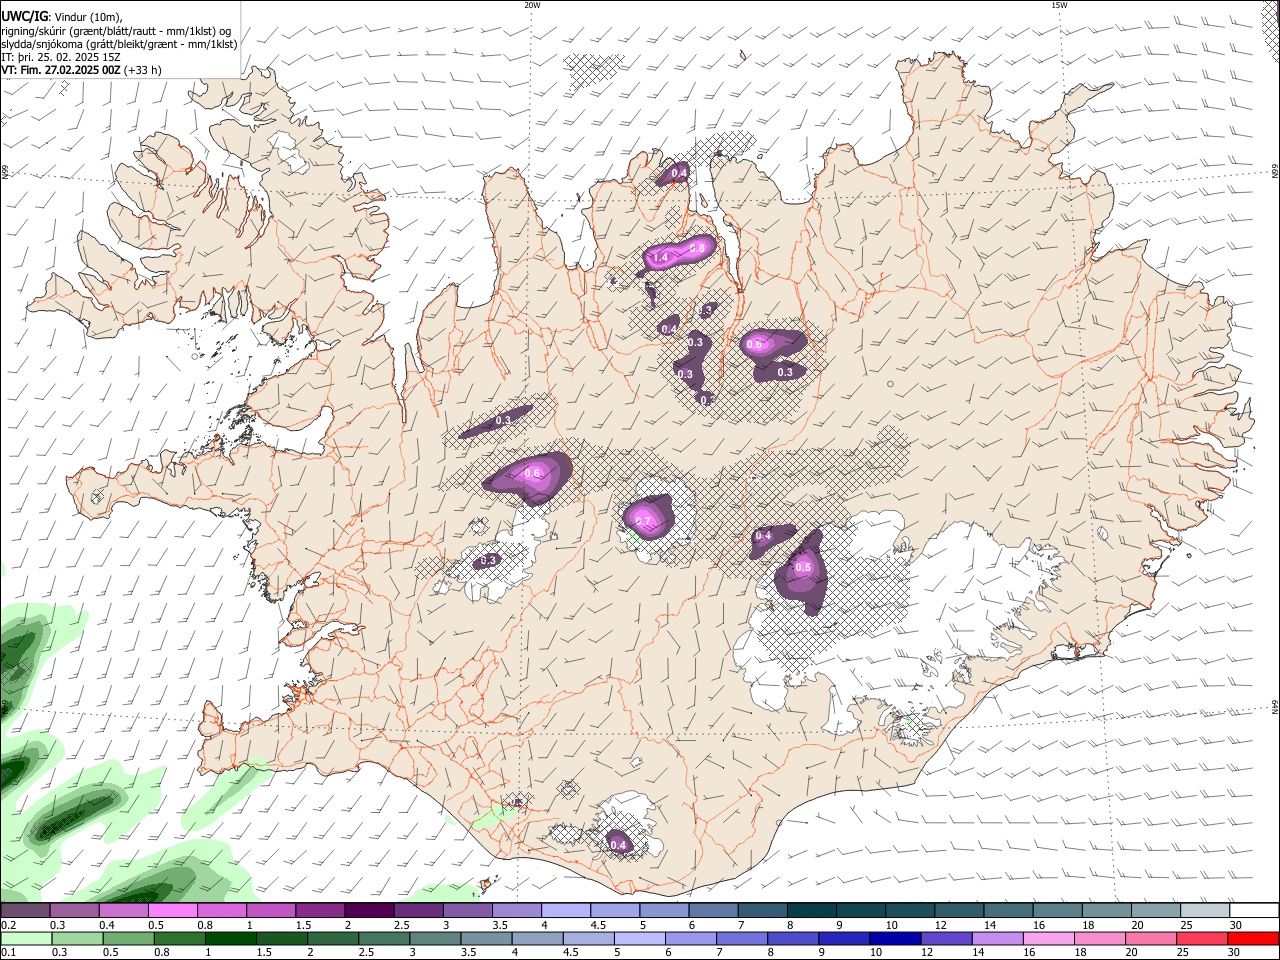Click the 15W longitude label

coord(1059,5)
